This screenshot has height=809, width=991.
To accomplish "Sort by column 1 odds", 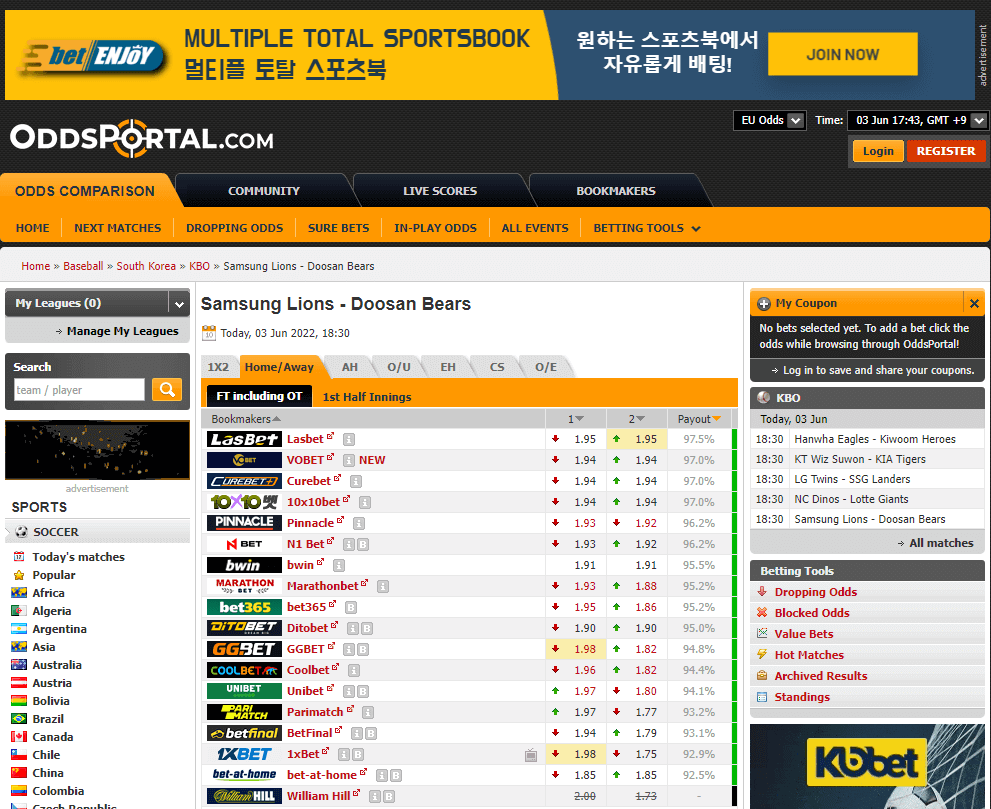I will point(575,419).
